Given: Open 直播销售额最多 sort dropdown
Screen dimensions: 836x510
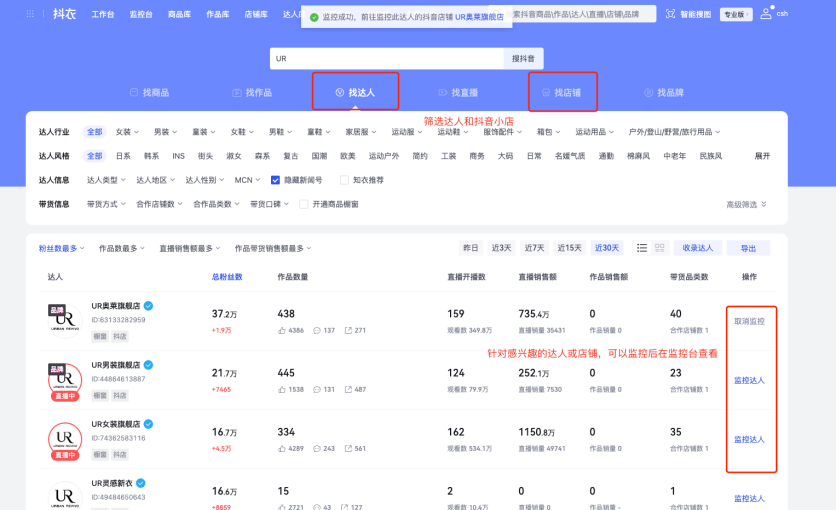Looking at the screenshot, I should (x=189, y=248).
